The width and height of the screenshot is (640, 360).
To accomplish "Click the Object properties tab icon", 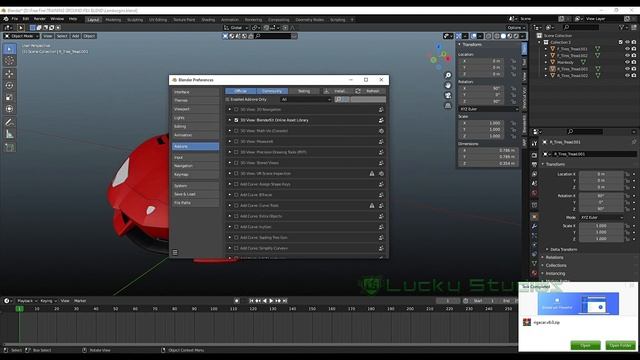I will (x=534, y=217).
